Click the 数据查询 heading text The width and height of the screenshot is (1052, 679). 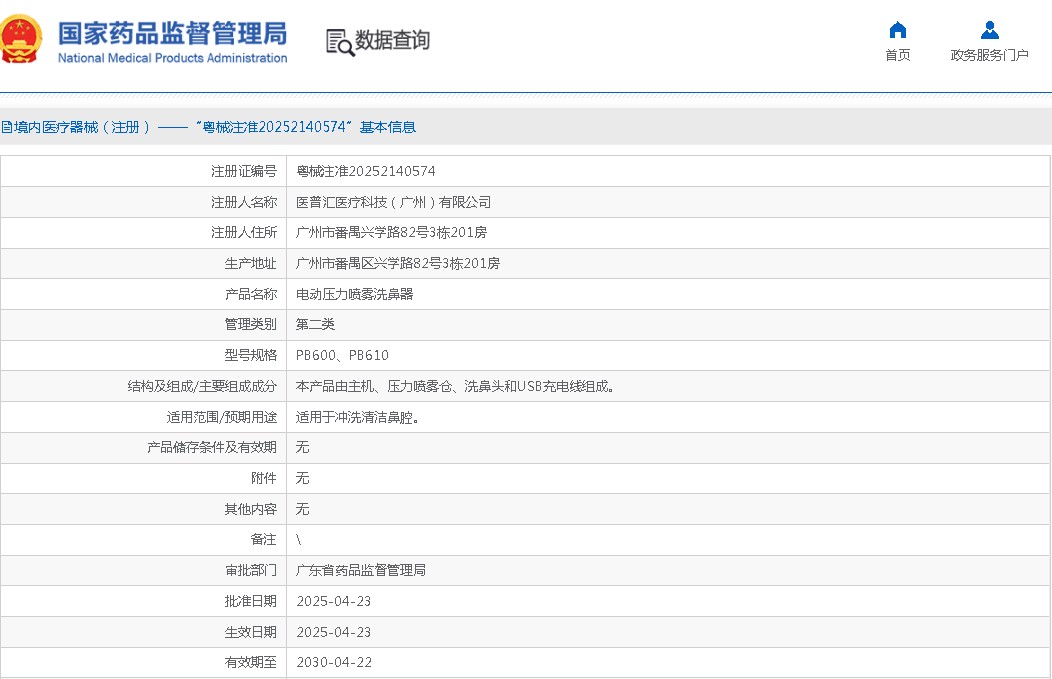tap(392, 40)
